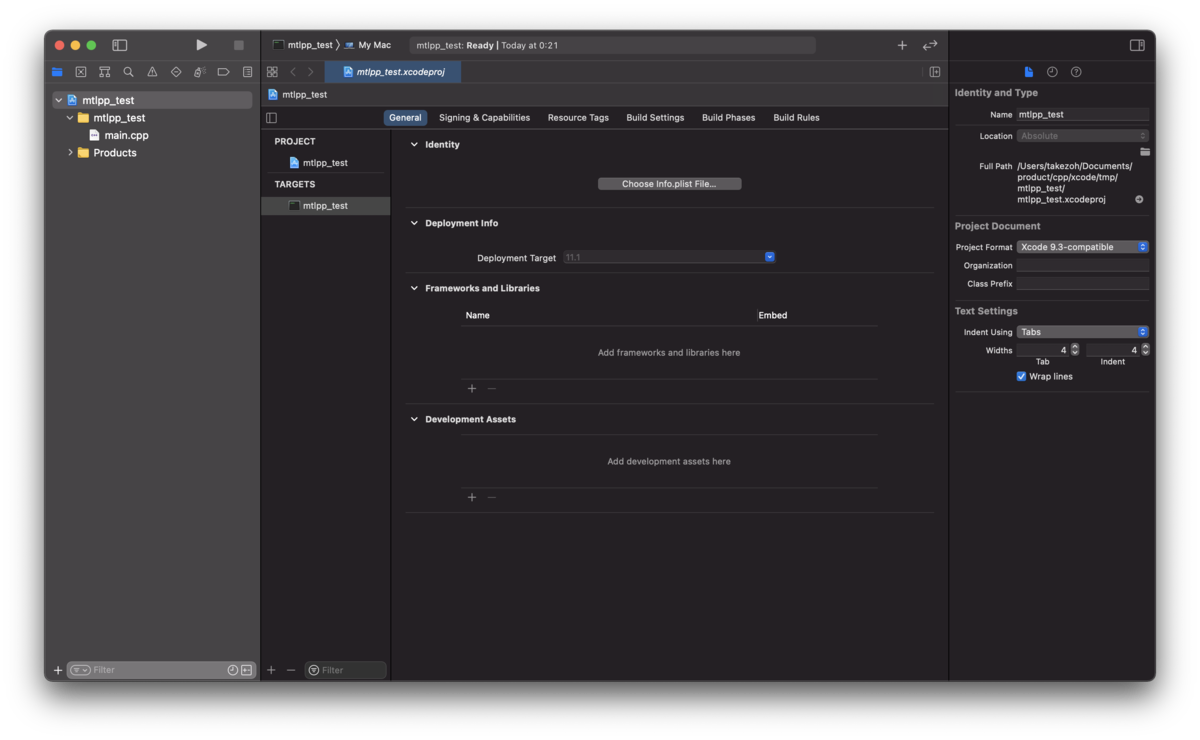Viewport: 1200px width, 740px height.
Task: Add a development asset with plus button
Action: (x=472, y=497)
